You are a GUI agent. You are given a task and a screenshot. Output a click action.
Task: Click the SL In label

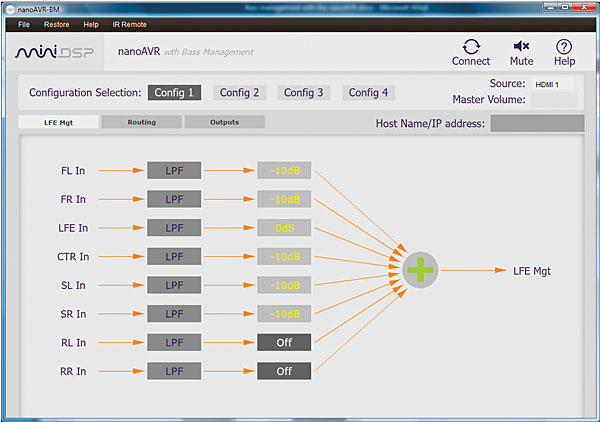pos(73,285)
